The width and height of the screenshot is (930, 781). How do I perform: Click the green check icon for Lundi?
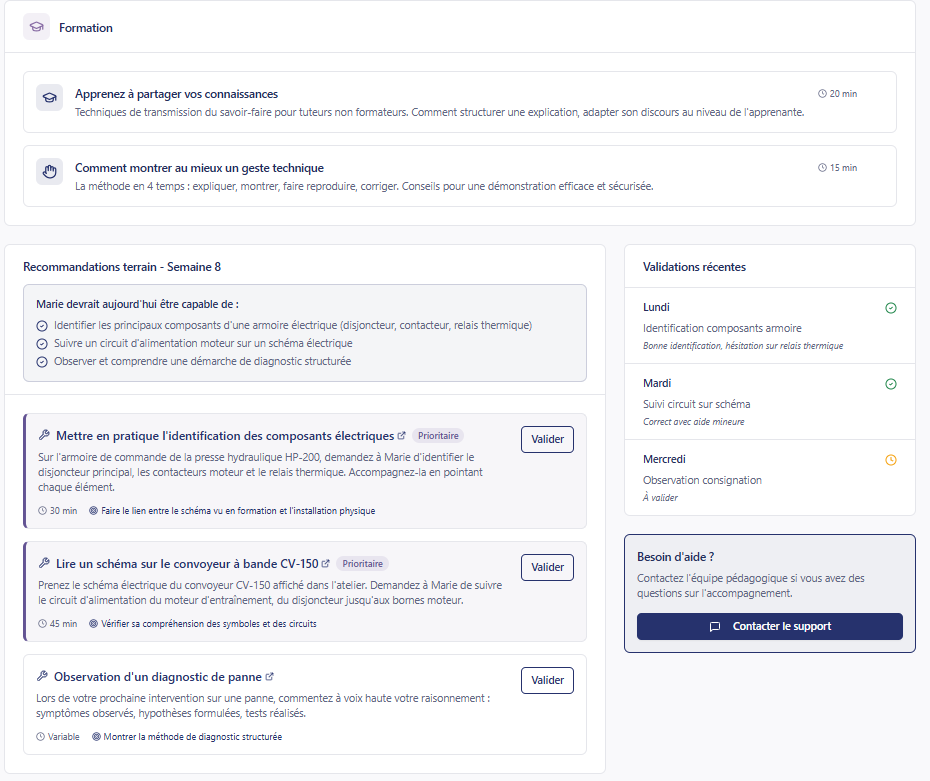[x=891, y=308]
